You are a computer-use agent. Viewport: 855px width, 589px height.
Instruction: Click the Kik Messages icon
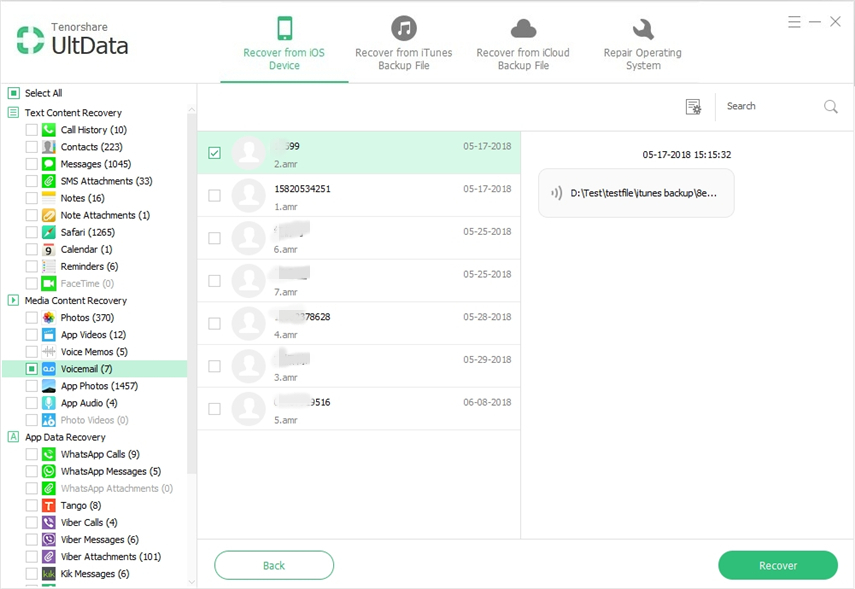(x=48, y=574)
